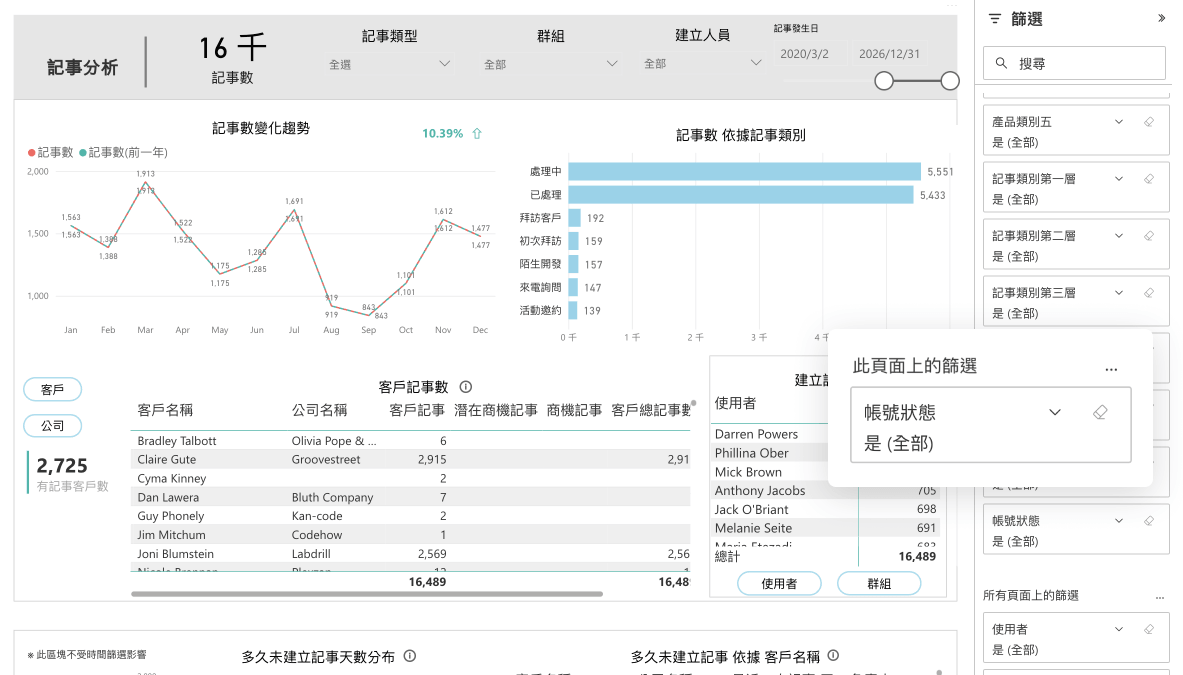
Task: Select the Bradley Talbott row
Action: (410, 440)
